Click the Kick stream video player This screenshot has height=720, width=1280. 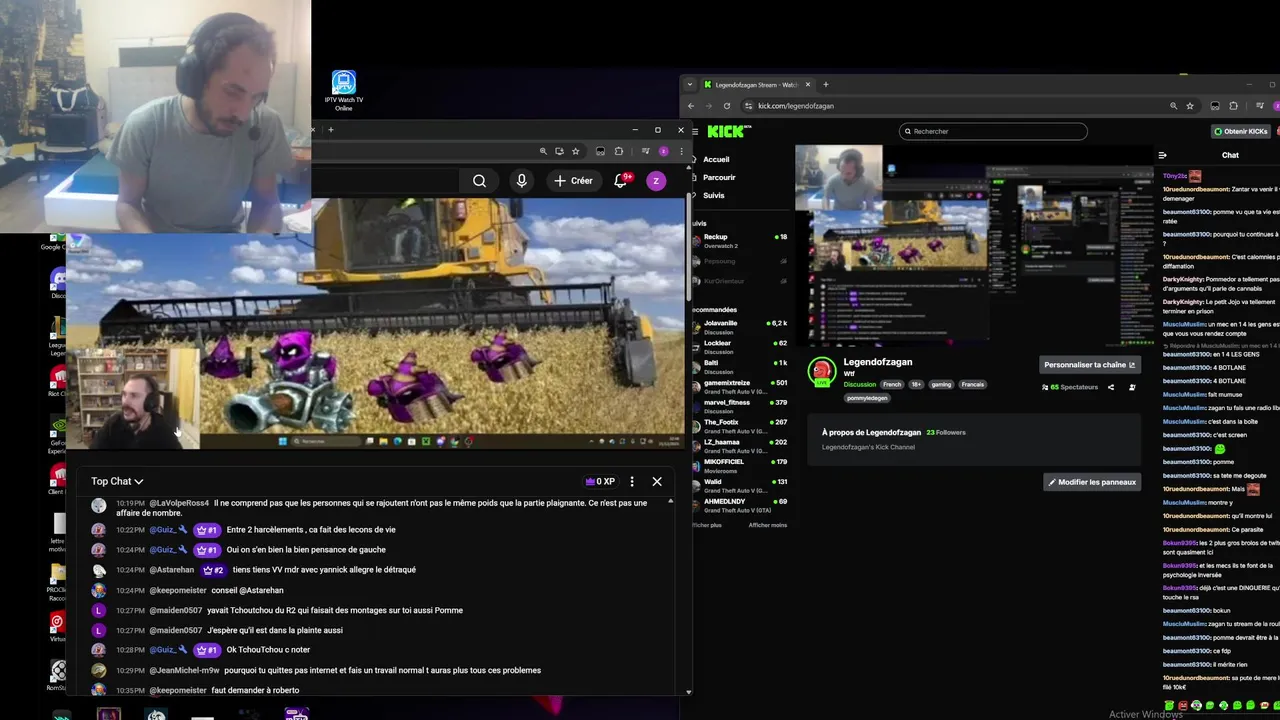click(x=976, y=245)
